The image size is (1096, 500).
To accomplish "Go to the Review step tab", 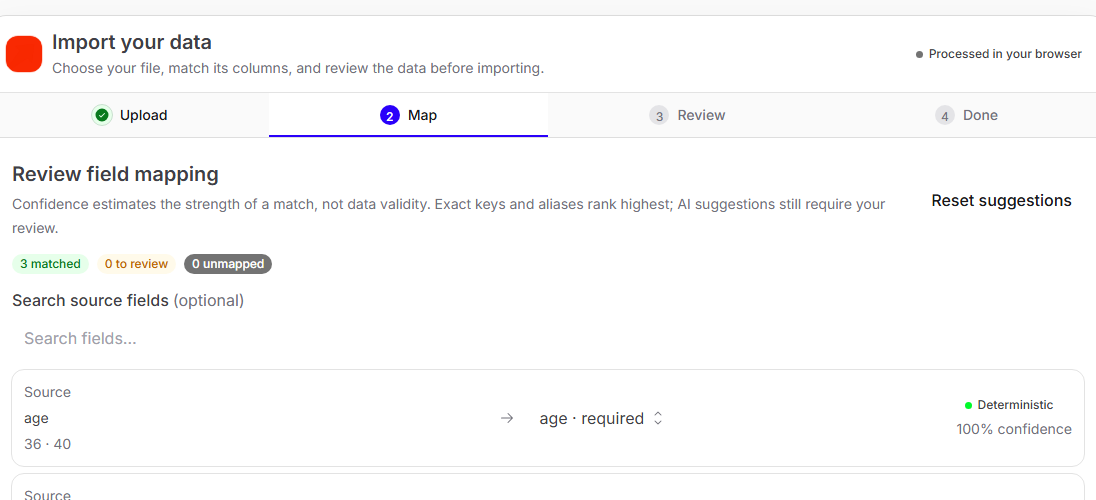I will [x=687, y=115].
